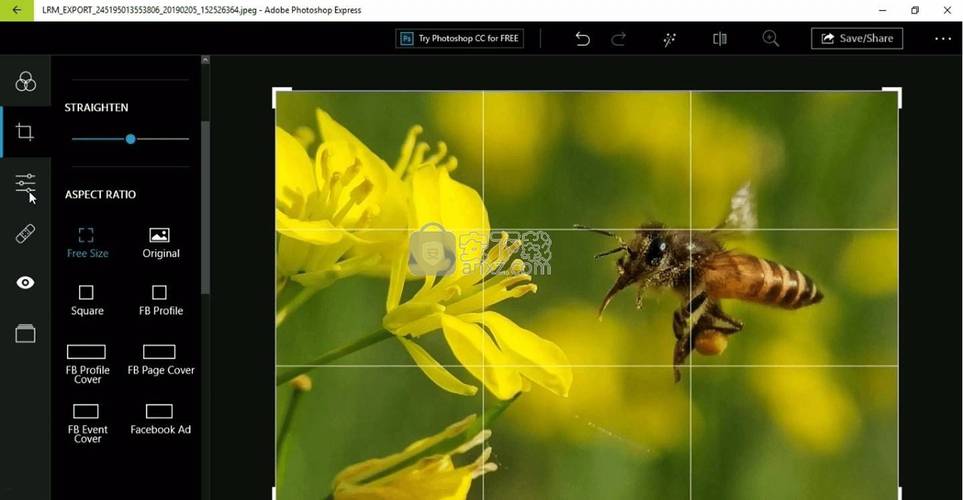
Task: Select the Crop tool in sidebar
Action: coord(25,132)
